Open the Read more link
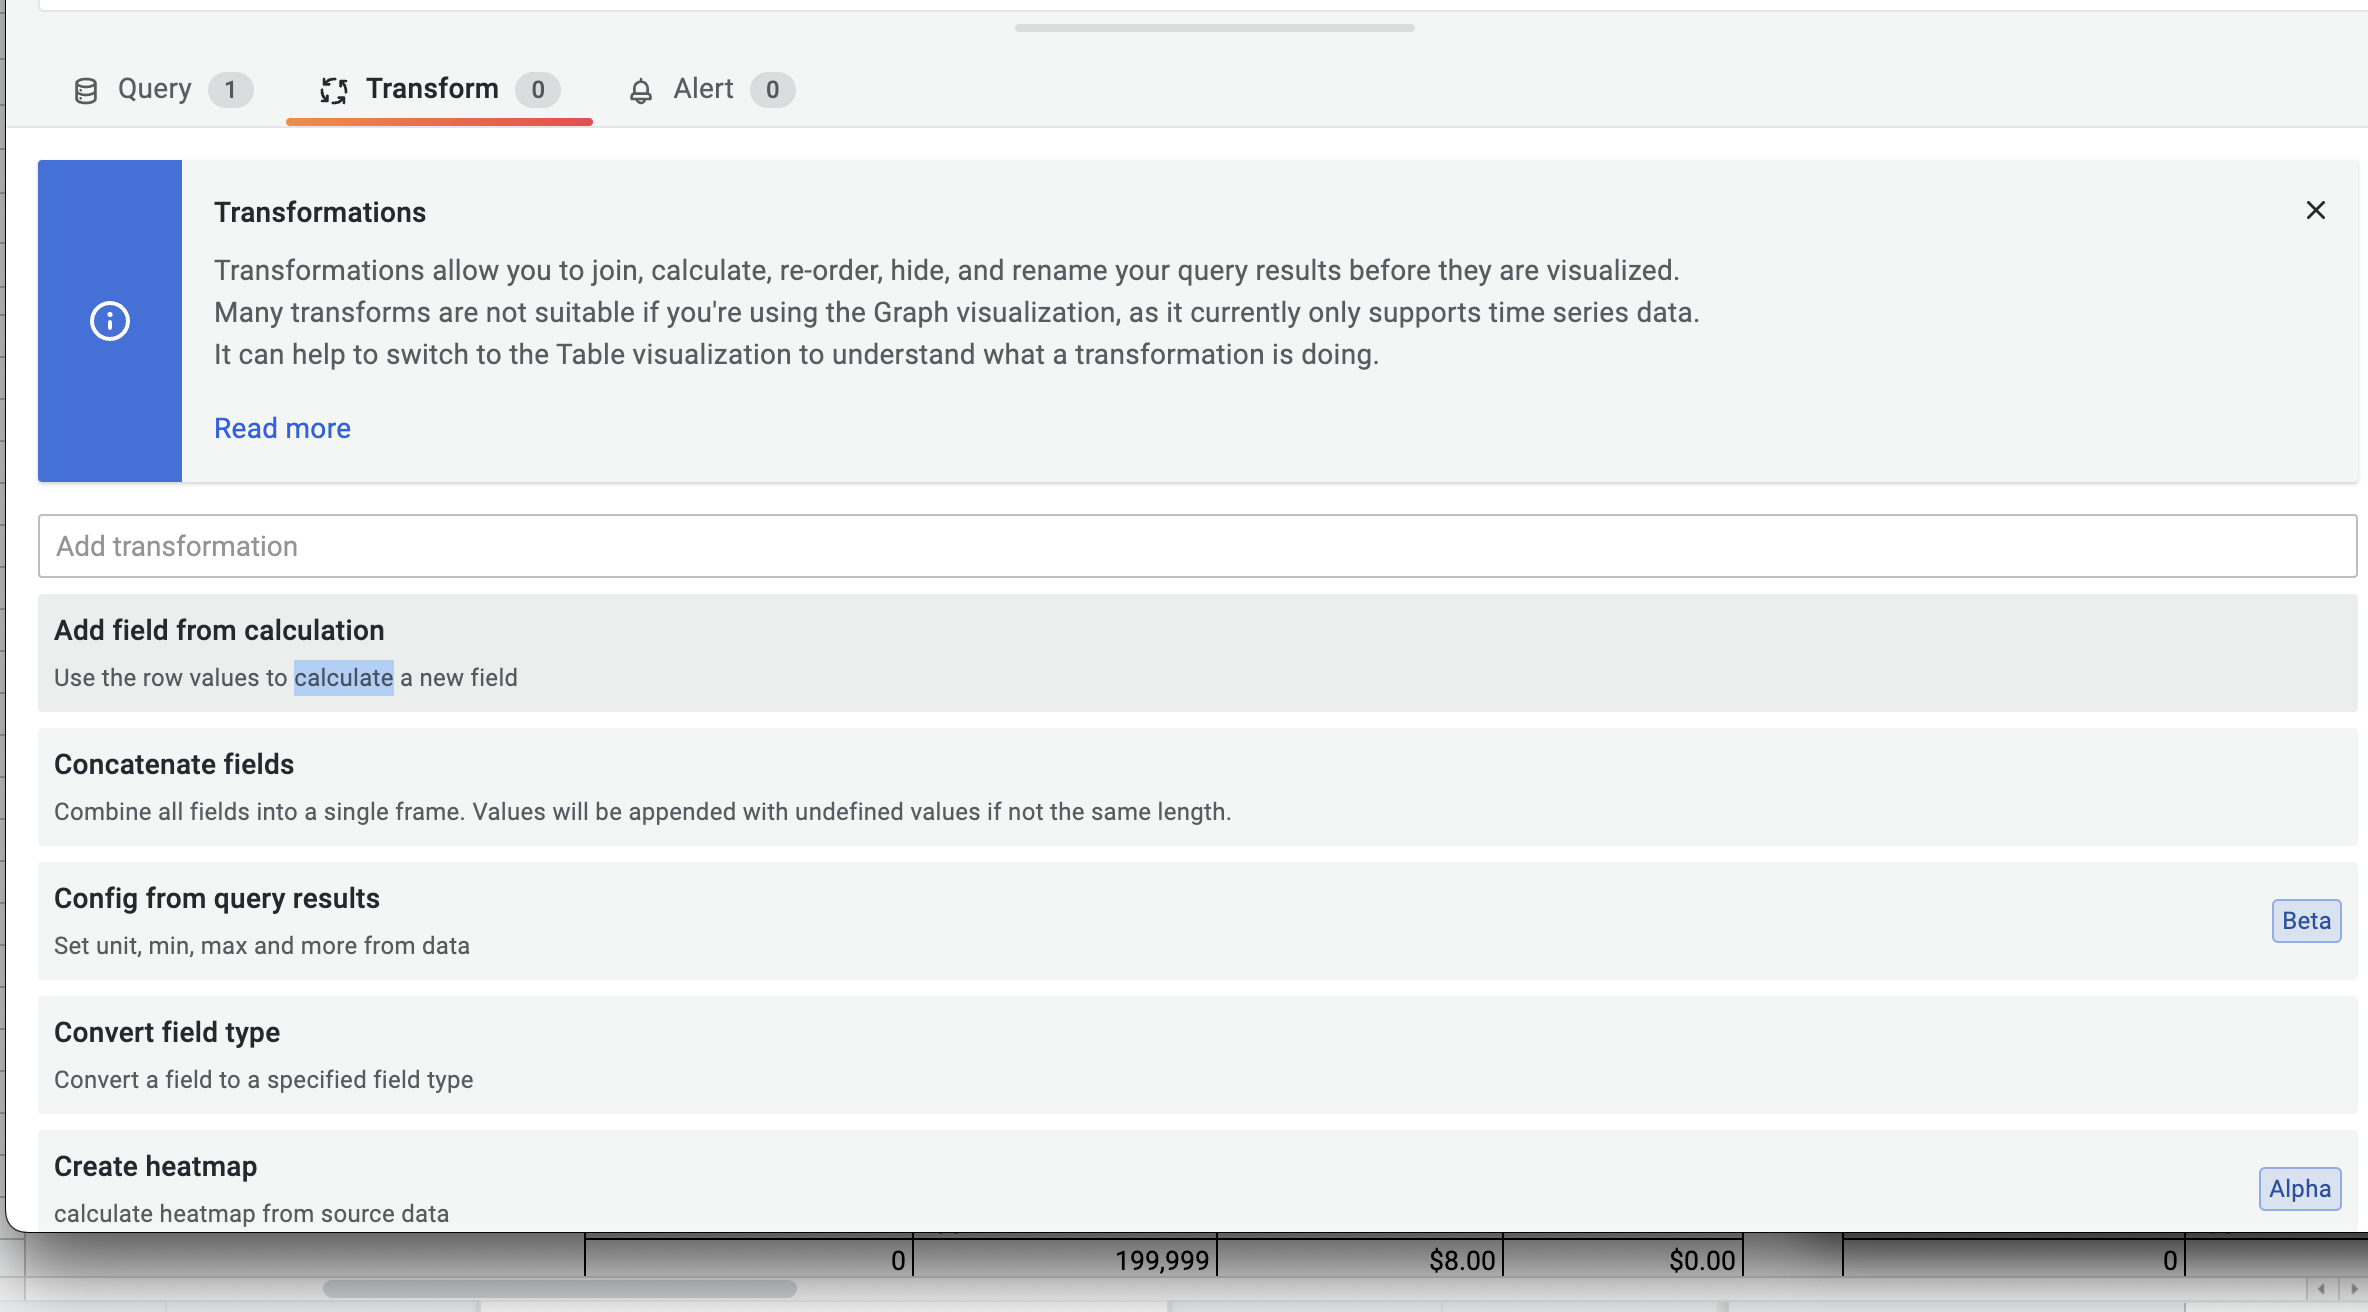Image resolution: width=2368 pixels, height=1312 pixels. pos(282,428)
